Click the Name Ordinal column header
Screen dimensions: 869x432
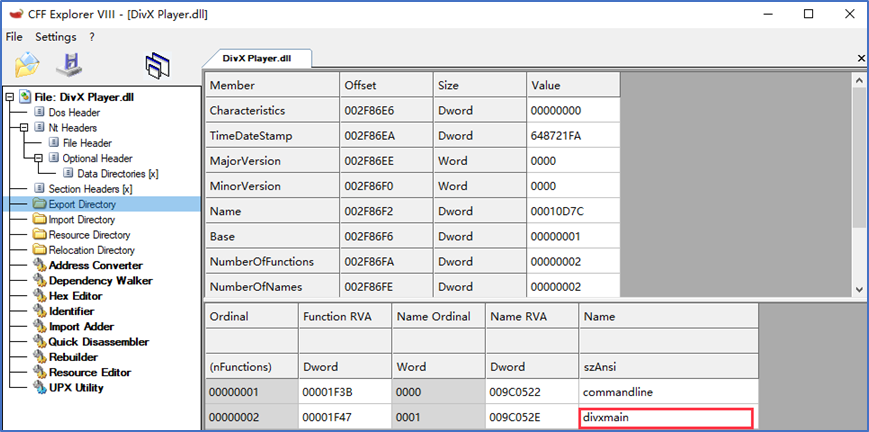click(438, 316)
